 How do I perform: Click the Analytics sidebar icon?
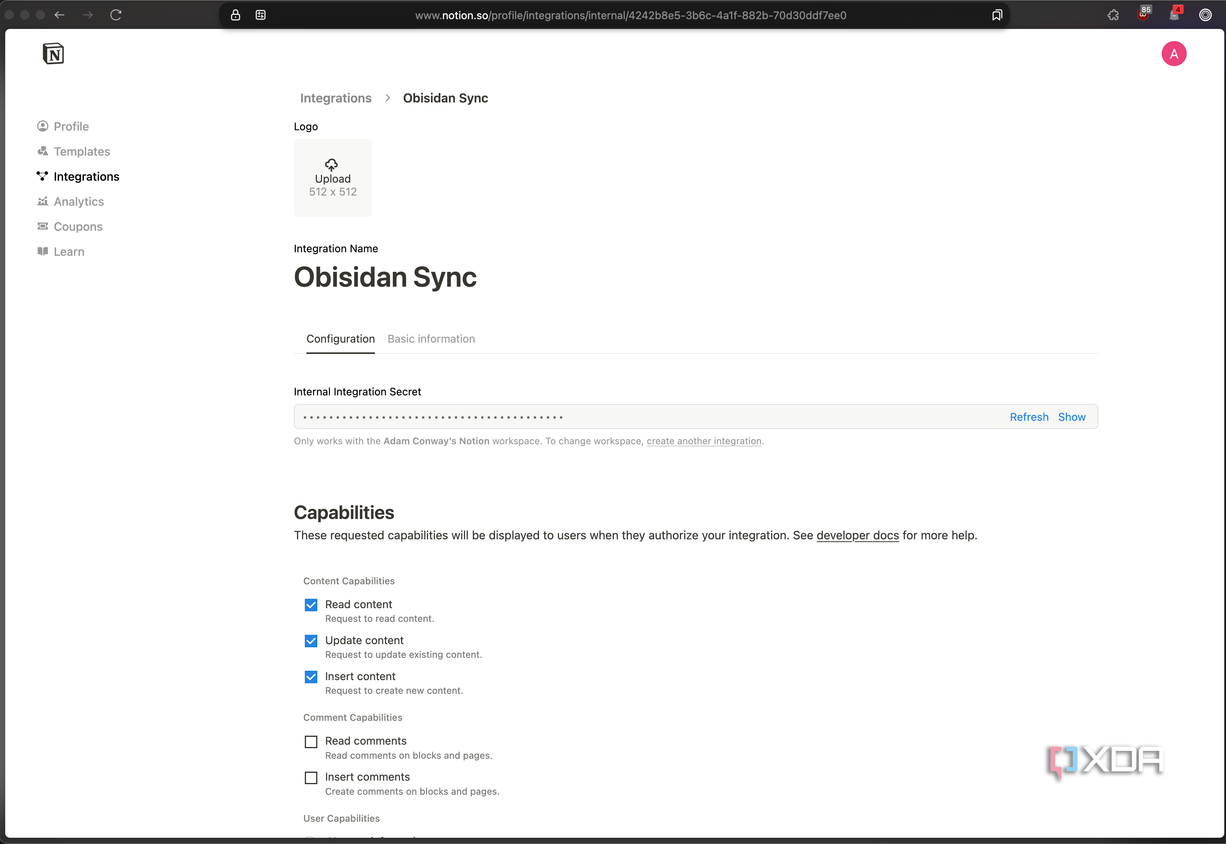tap(43, 201)
